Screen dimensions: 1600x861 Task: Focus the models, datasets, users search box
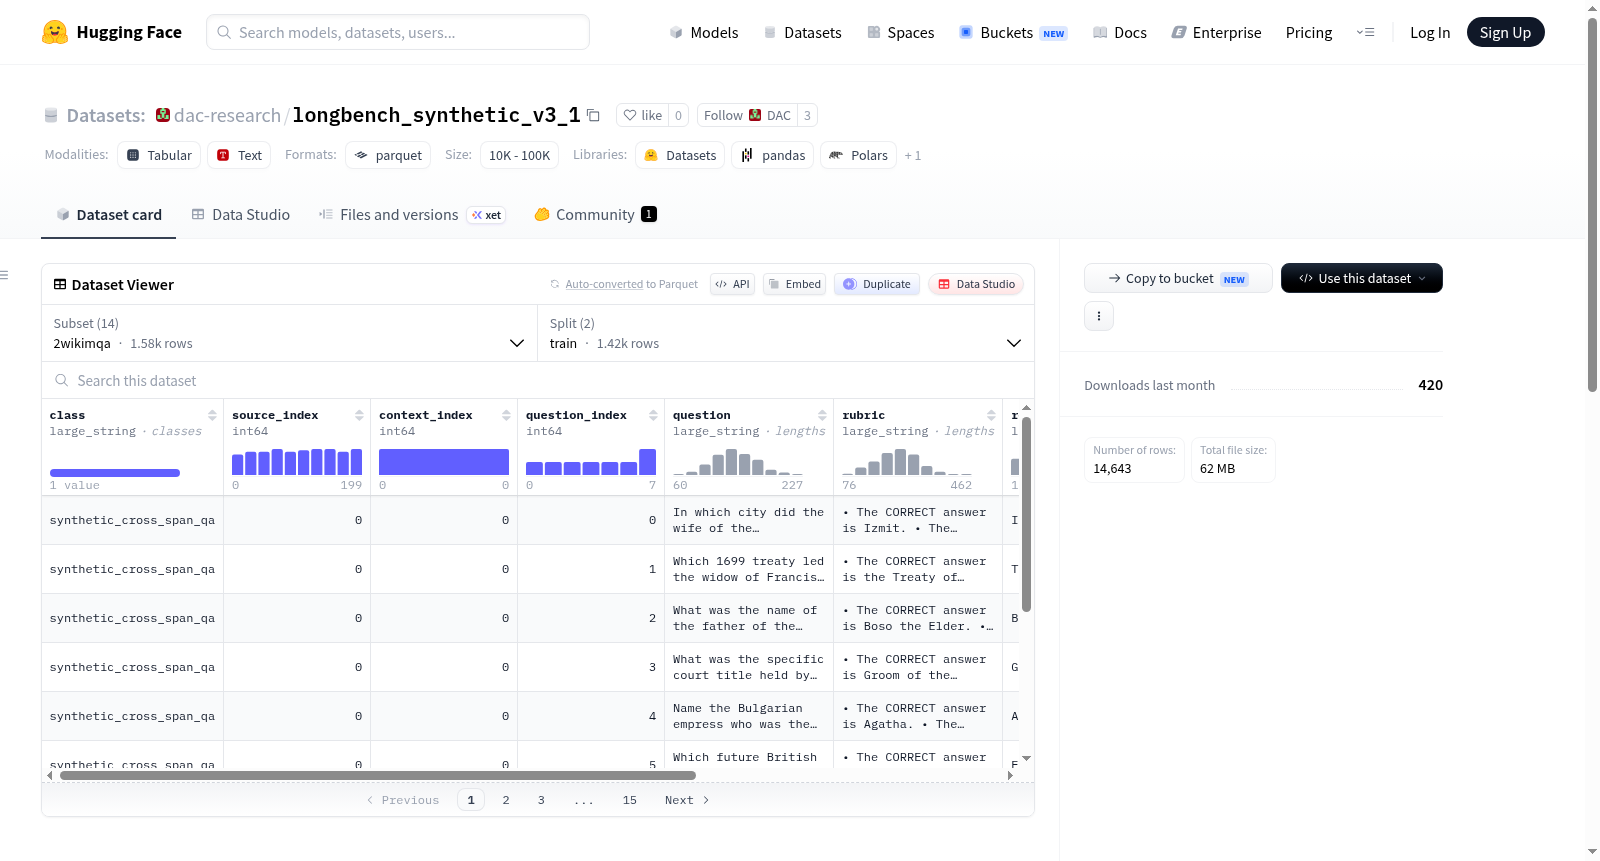point(398,32)
